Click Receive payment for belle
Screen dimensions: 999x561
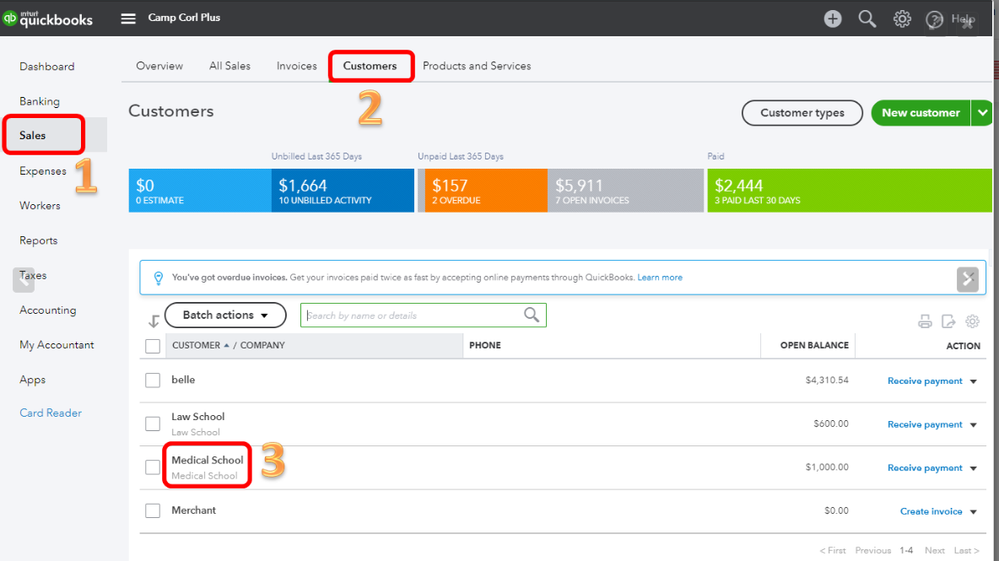point(924,381)
